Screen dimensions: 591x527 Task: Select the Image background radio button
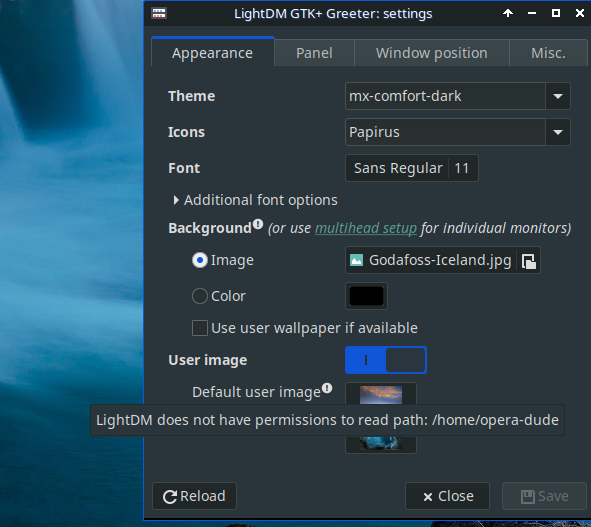200,260
